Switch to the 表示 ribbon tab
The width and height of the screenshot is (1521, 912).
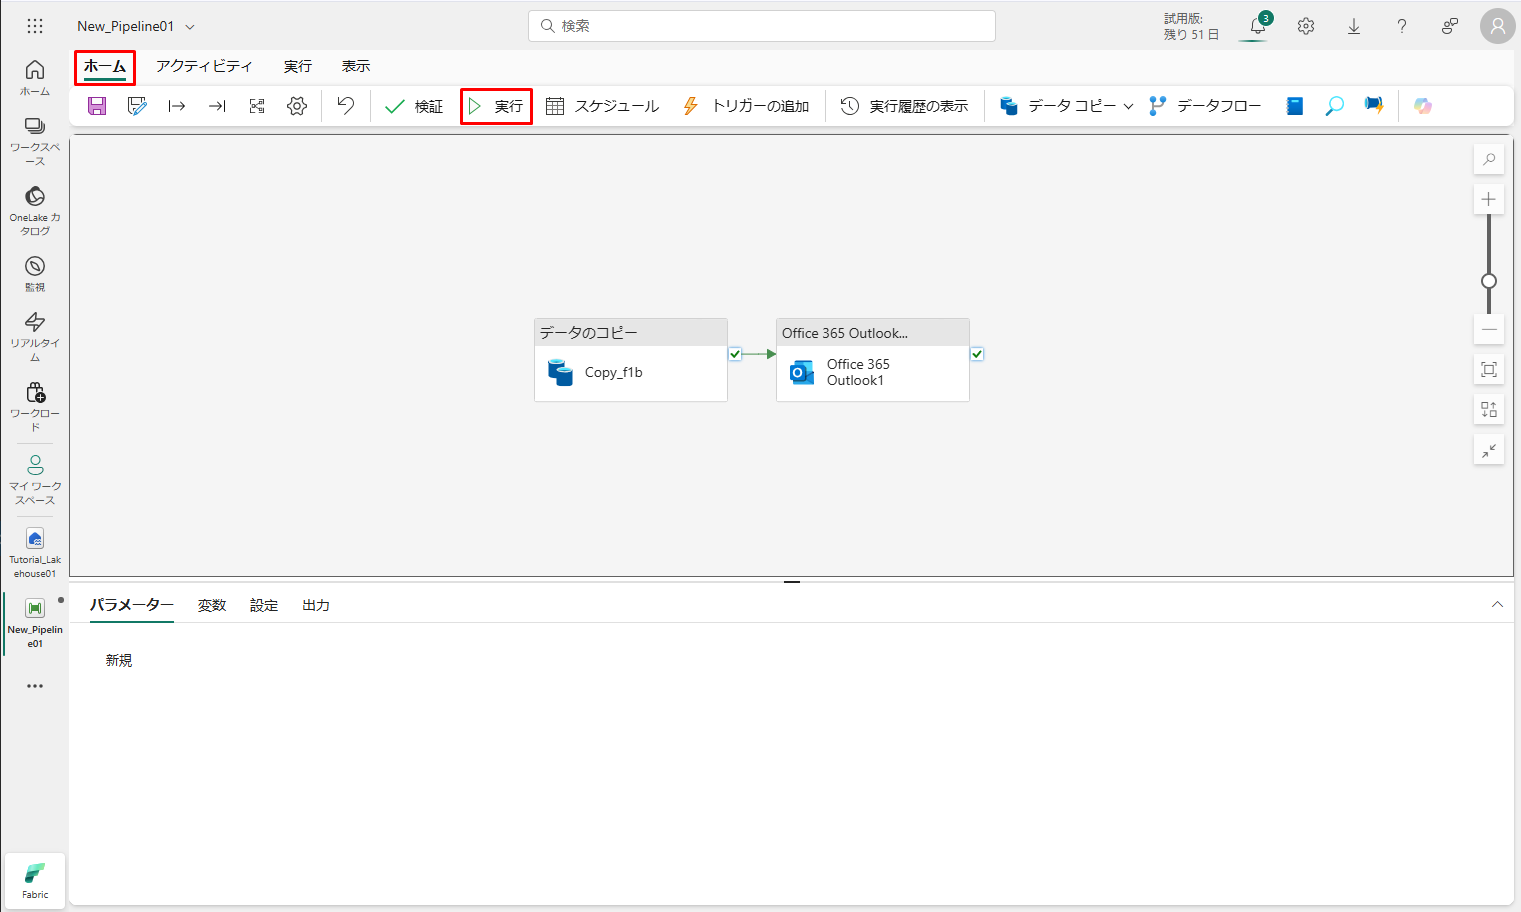point(356,66)
